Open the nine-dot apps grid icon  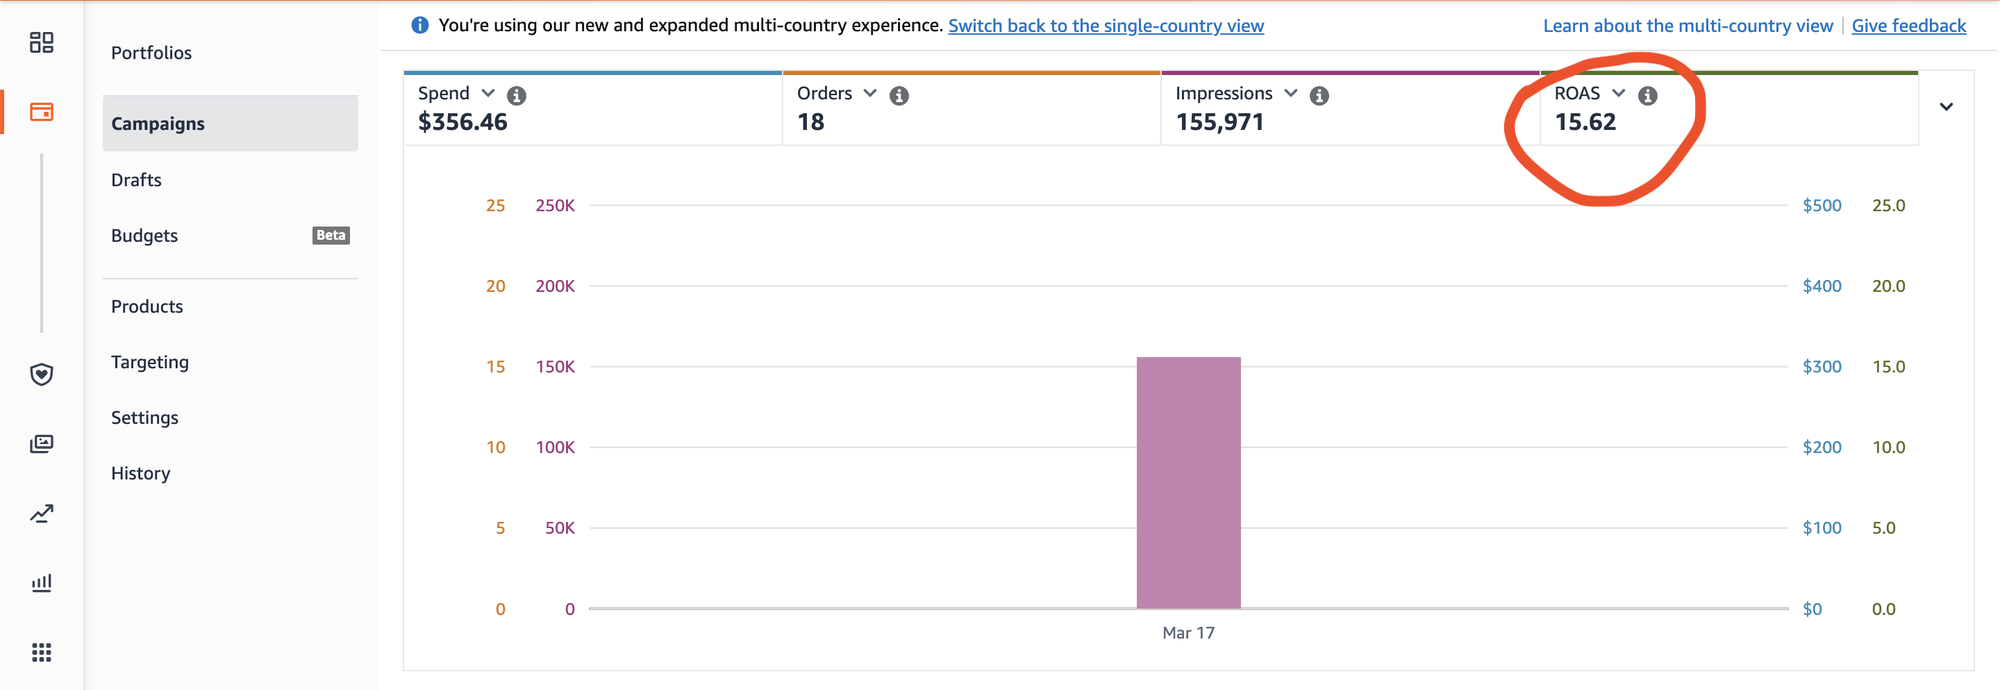point(41,653)
